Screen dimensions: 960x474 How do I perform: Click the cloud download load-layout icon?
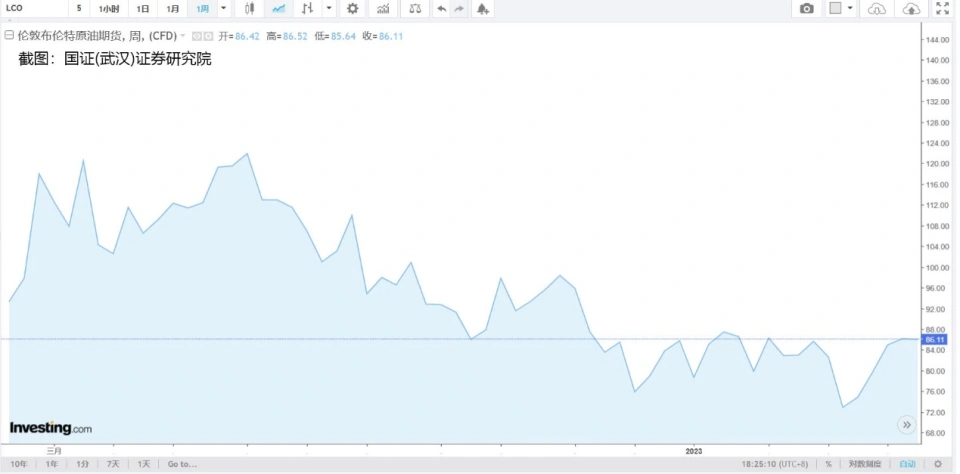tap(877, 9)
